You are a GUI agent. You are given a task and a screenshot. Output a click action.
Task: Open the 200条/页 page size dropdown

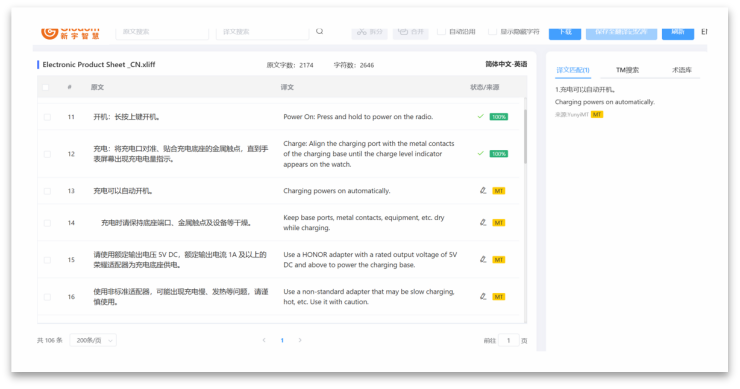[93, 340]
